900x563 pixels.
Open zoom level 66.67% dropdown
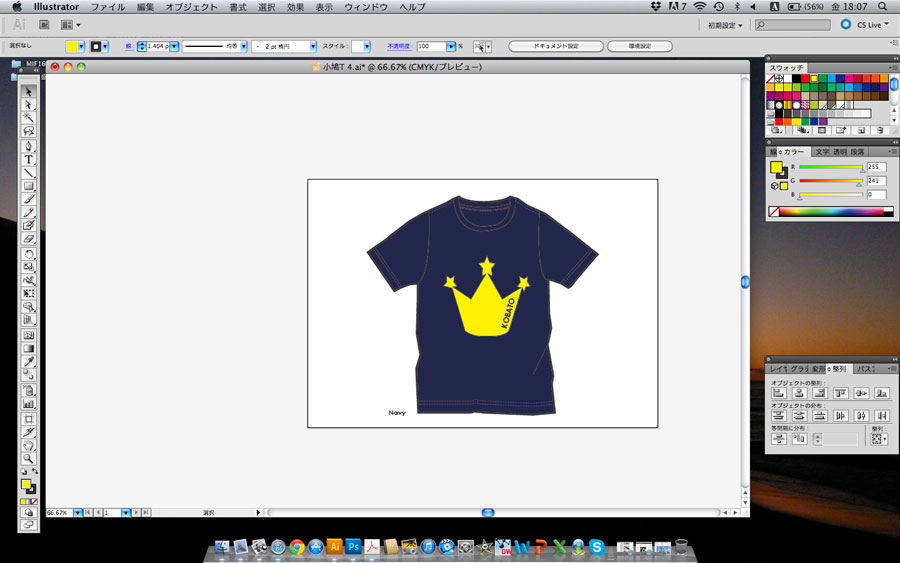click(77, 512)
